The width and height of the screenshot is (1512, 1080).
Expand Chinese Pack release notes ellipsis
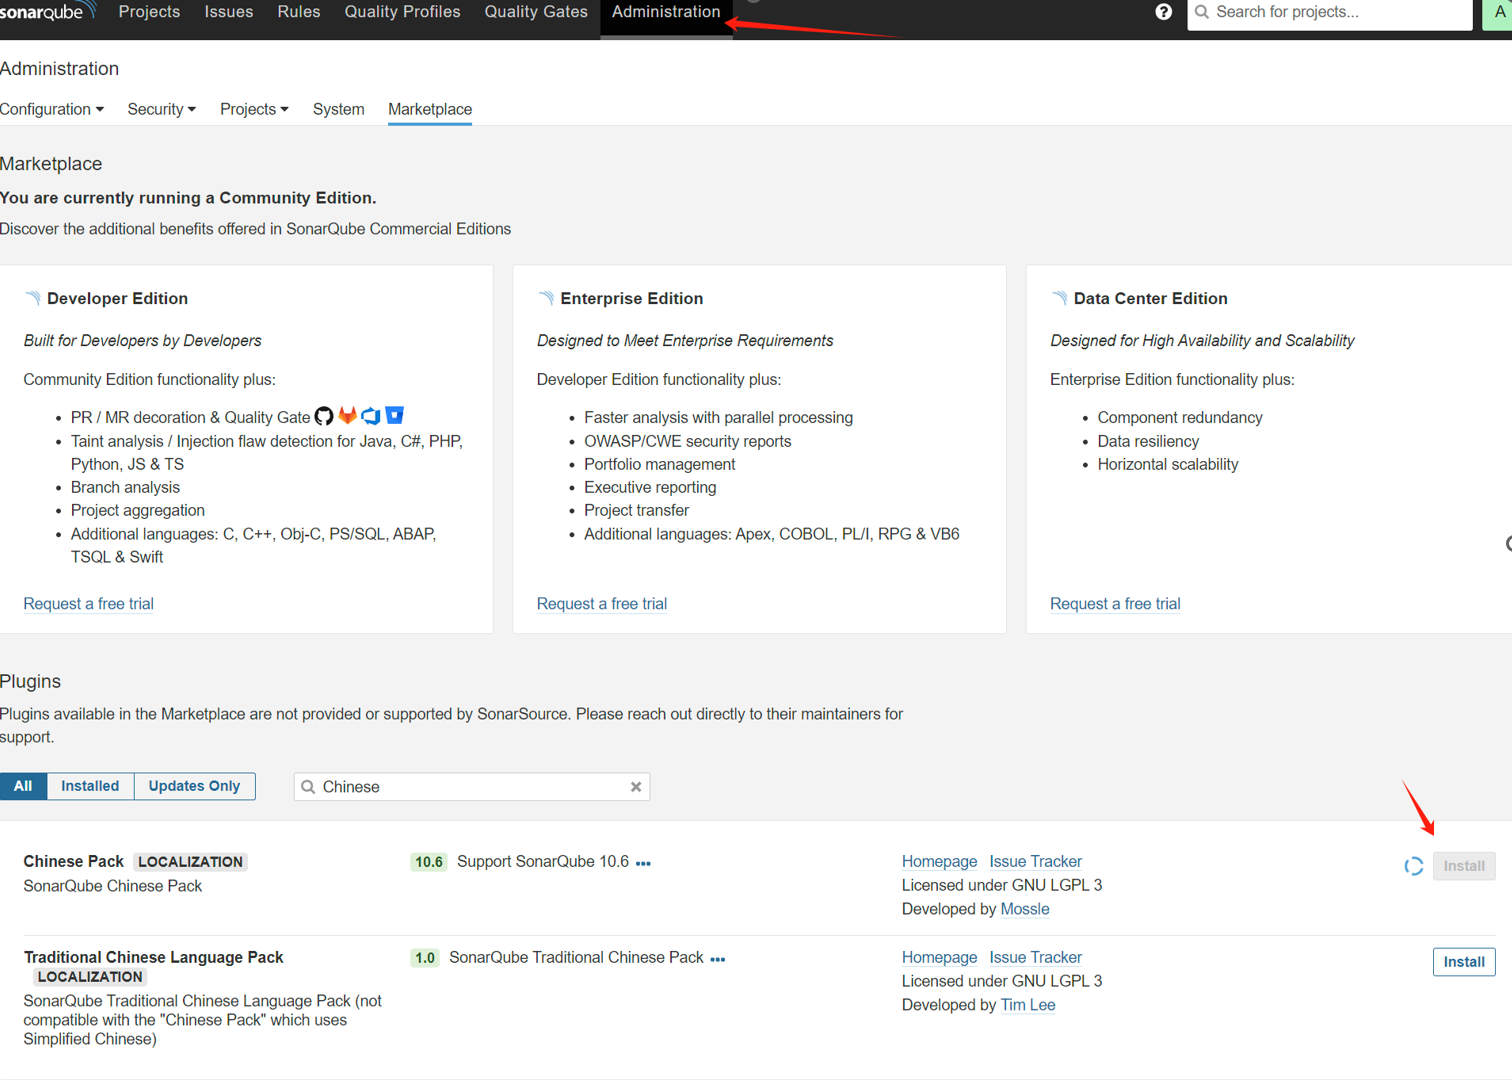pyautogui.click(x=643, y=863)
